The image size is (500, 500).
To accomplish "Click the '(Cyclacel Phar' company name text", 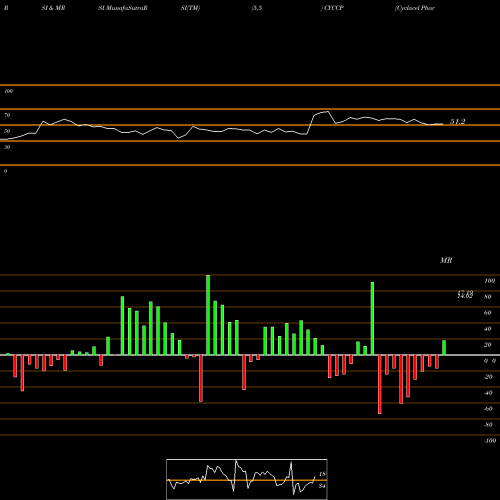I will pyautogui.click(x=415, y=8).
